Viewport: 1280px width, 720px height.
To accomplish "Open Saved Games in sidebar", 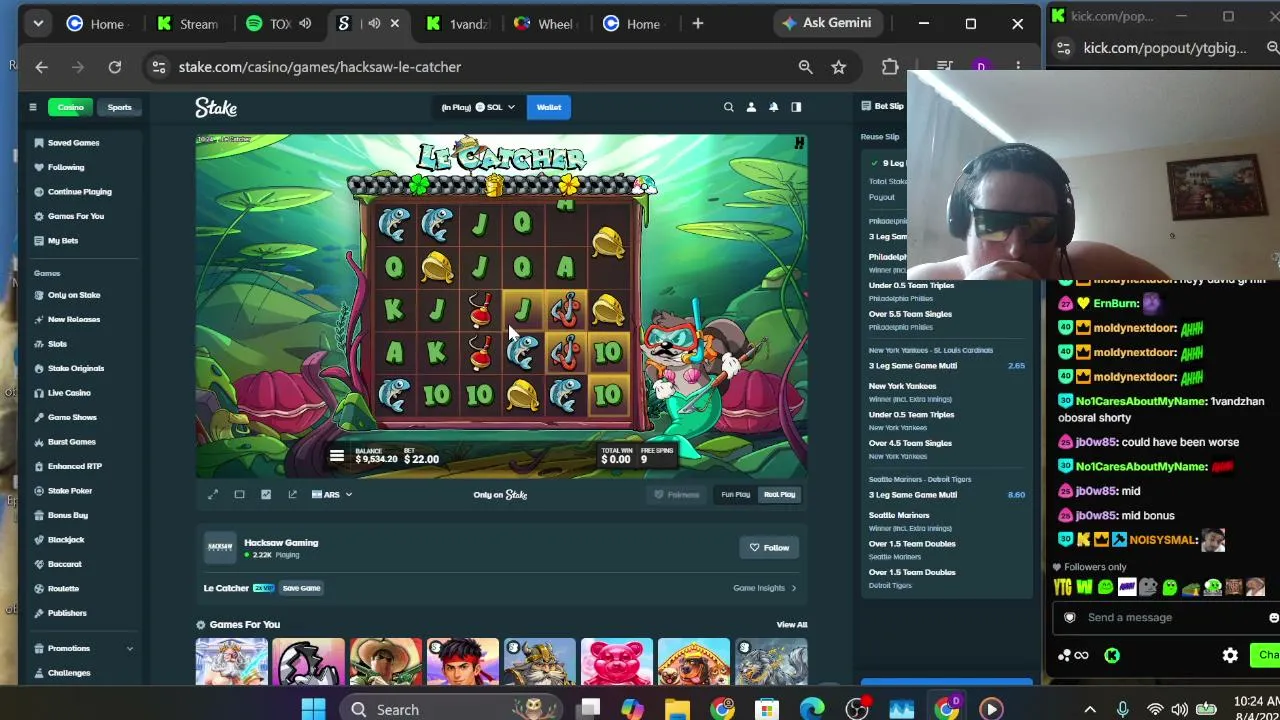I will click(x=74, y=143).
